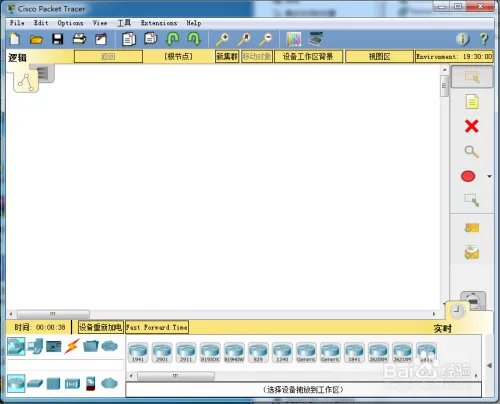
Task: Pick the 2911 router
Action: pos(186,353)
